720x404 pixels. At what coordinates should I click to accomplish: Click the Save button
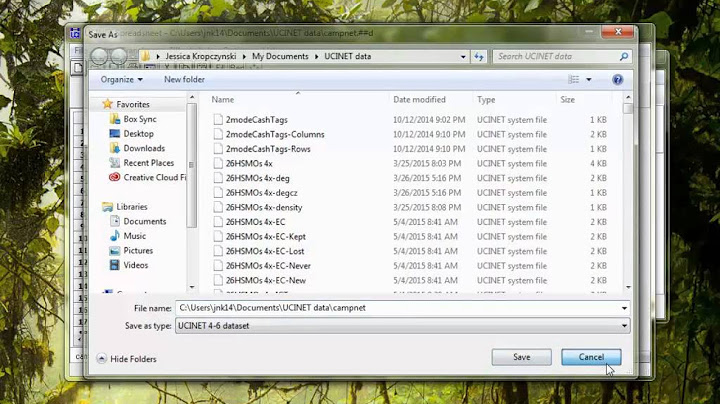(x=522, y=357)
